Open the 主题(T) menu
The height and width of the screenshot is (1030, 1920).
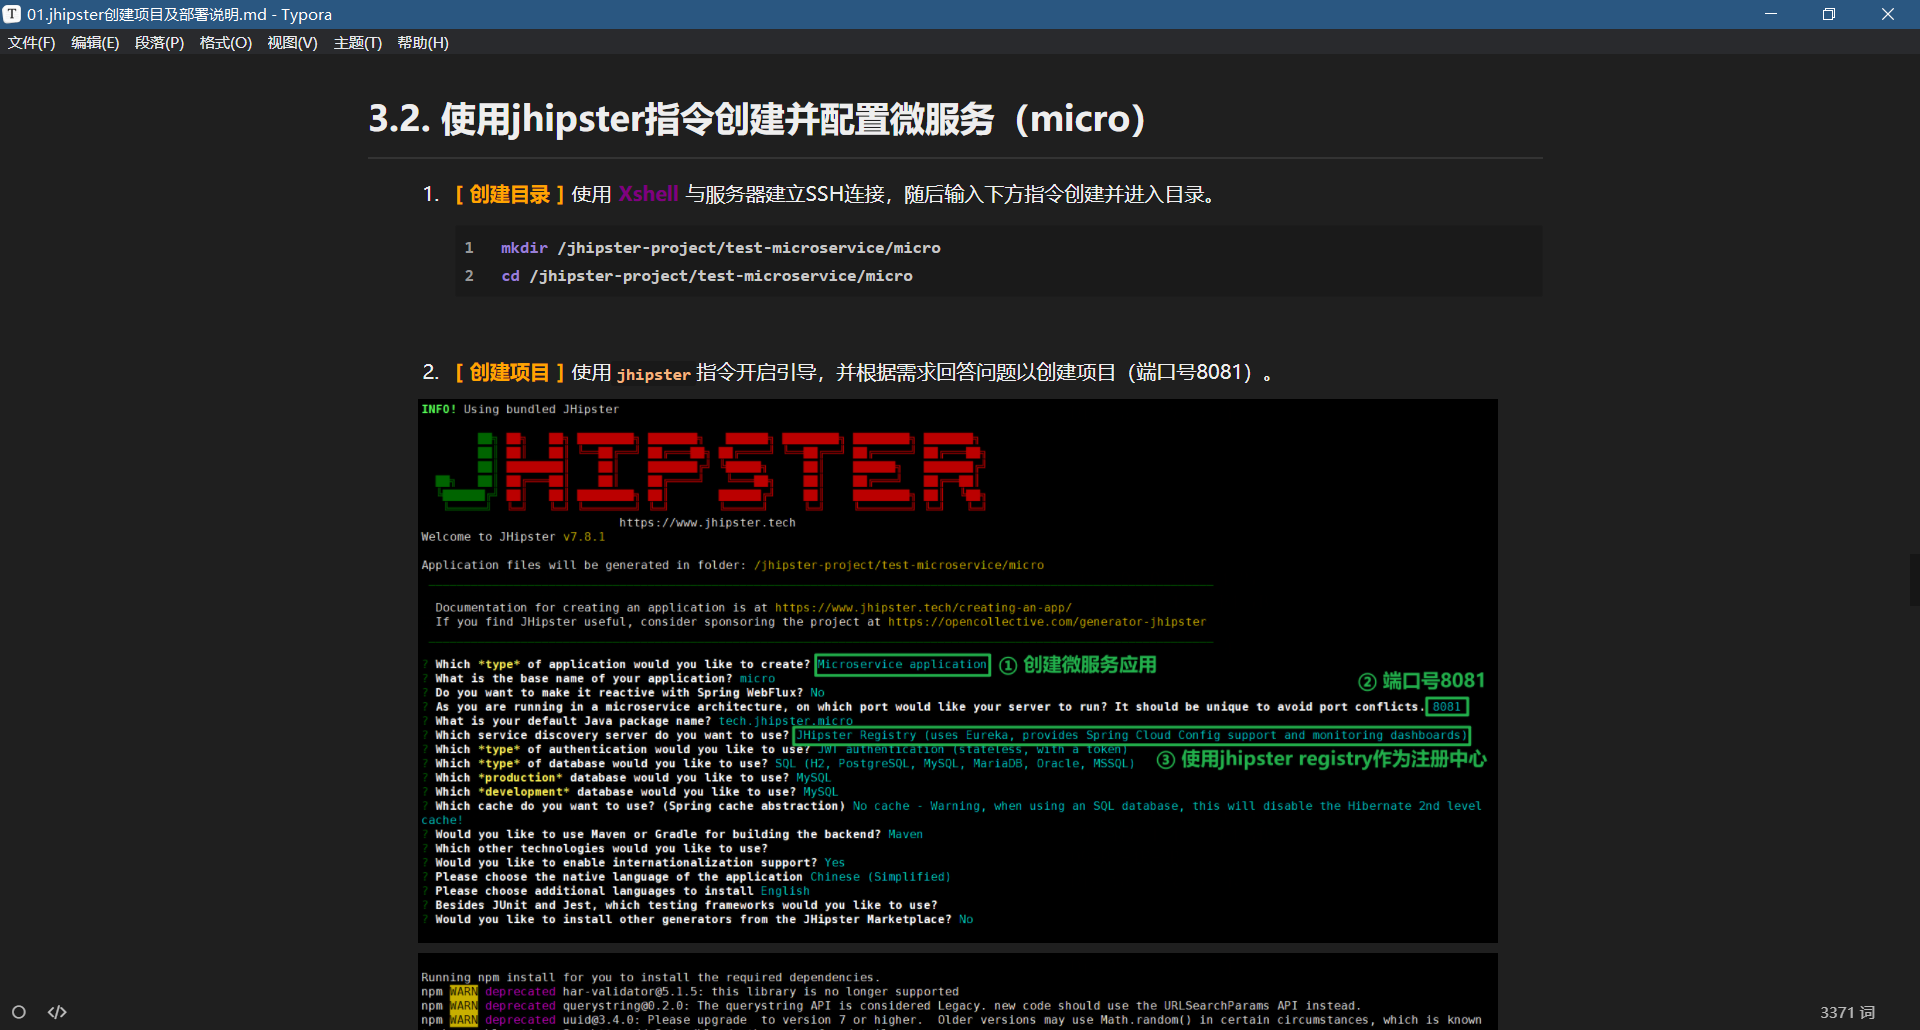358,43
